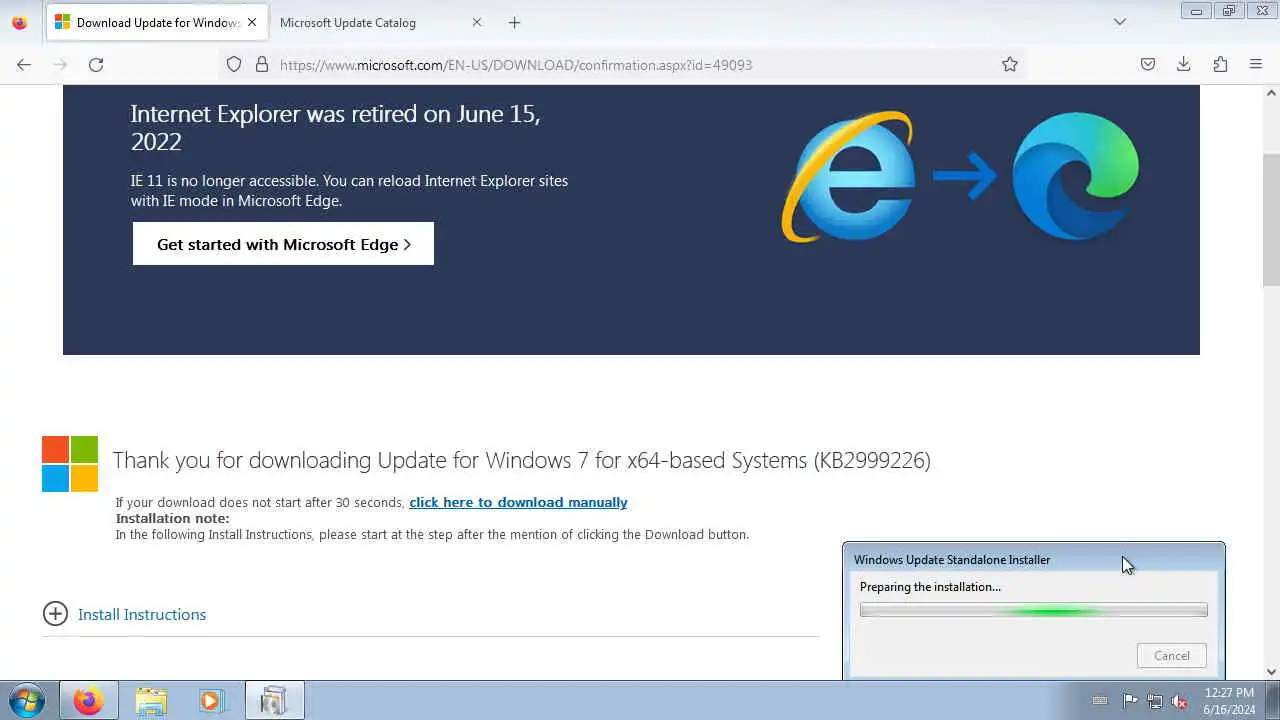This screenshot has height=720, width=1280.
Task: Select the Download Update for Windows tab
Action: click(155, 22)
